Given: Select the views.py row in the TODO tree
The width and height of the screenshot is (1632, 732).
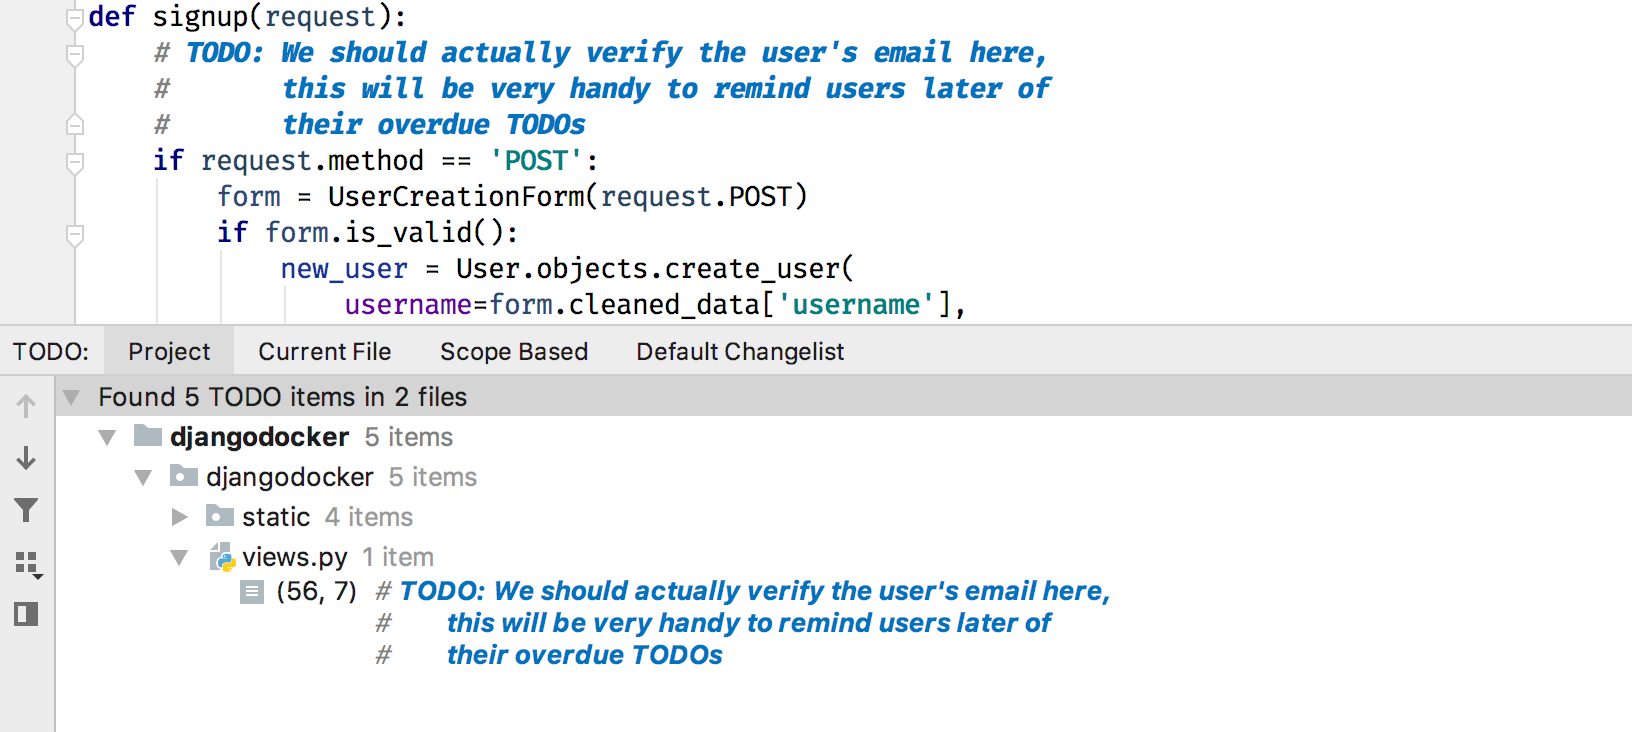Looking at the screenshot, I should pyautogui.click(x=844, y=557).
